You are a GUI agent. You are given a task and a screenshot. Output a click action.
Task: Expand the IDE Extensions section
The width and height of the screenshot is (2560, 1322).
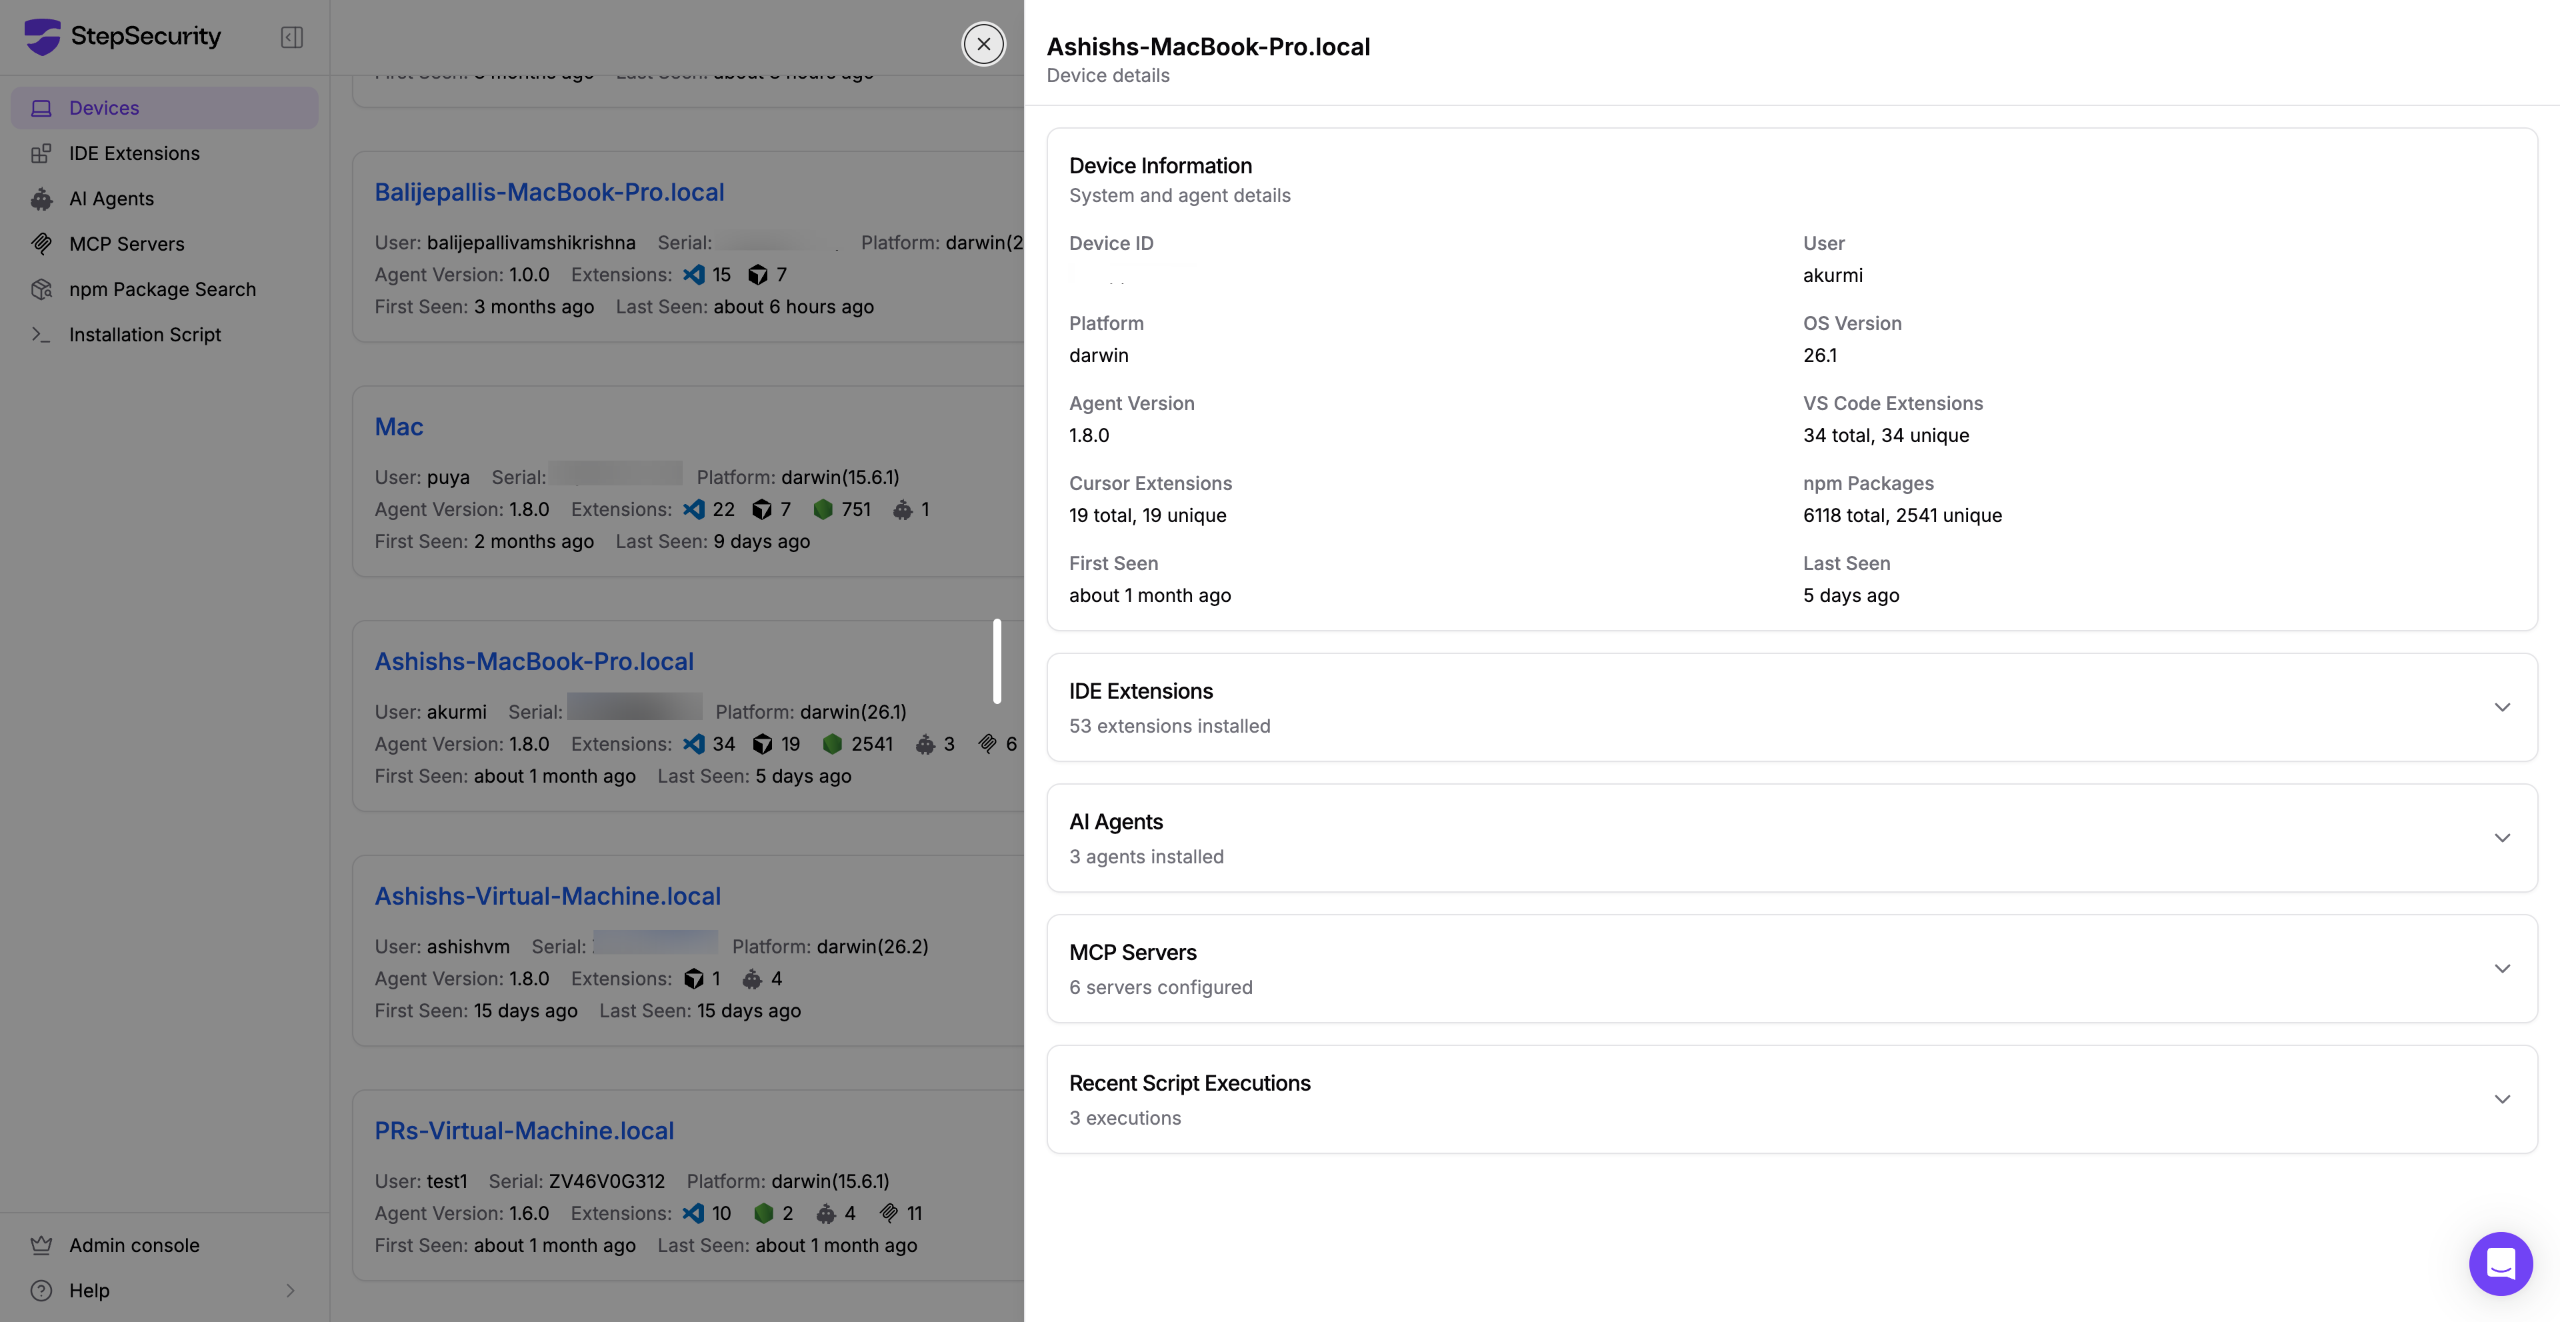[x=2501, y=707]
